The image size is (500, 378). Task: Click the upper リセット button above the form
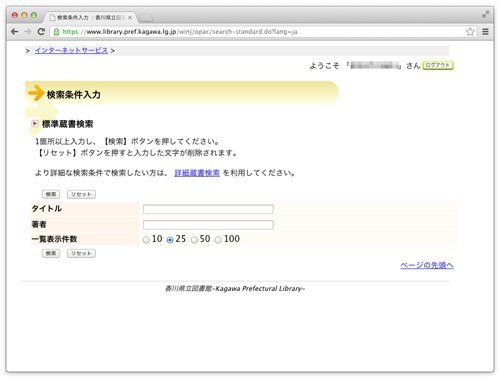point(81,194)
